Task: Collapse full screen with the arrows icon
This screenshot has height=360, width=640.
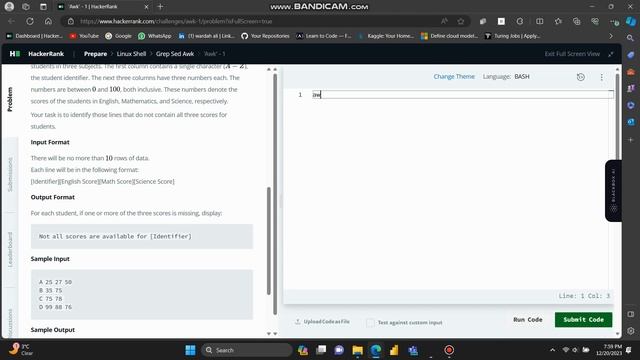Action: (x=611, y=54)
